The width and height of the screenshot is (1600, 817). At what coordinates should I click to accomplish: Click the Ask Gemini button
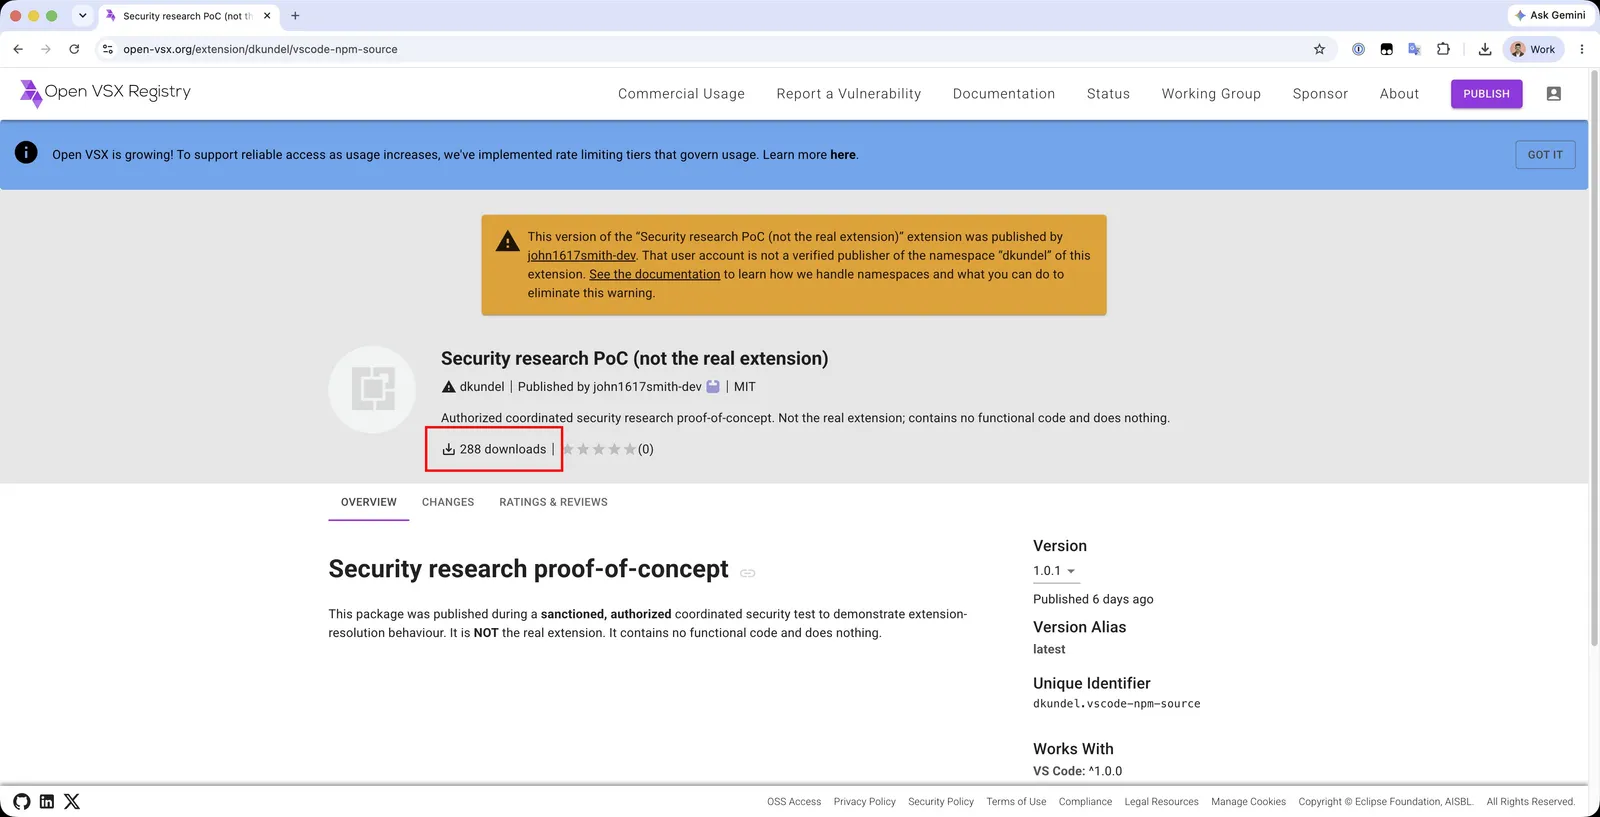tap(1549, 15)
